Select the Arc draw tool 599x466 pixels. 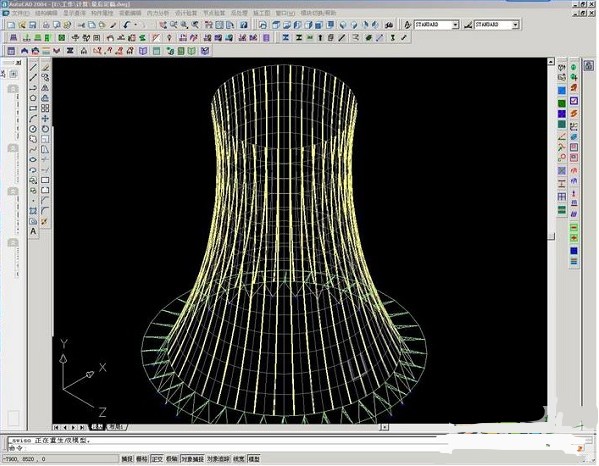point(33,119)
